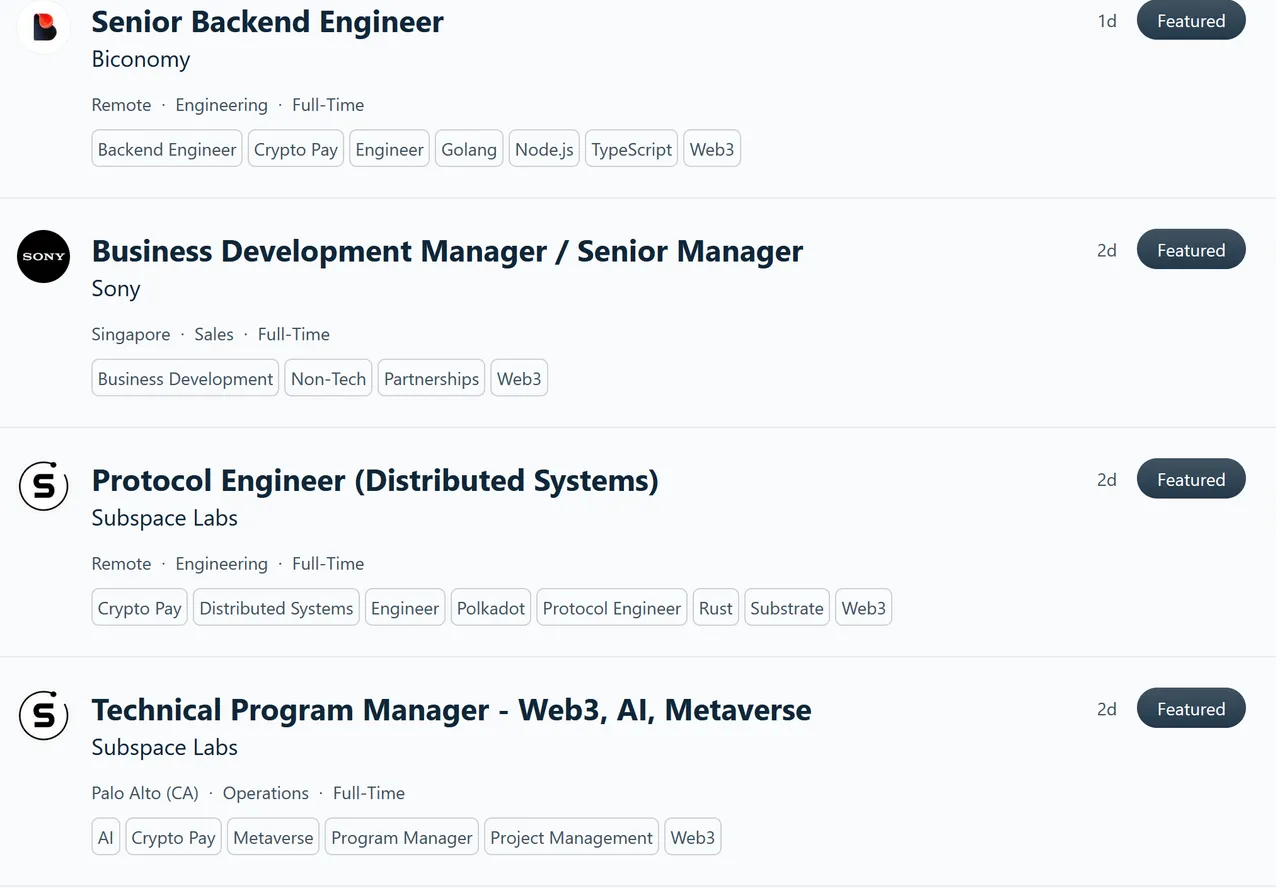Select the Distributed Systems tag
The height and width of the screenshot is (888, 1280).
click(x=276, y=608)
